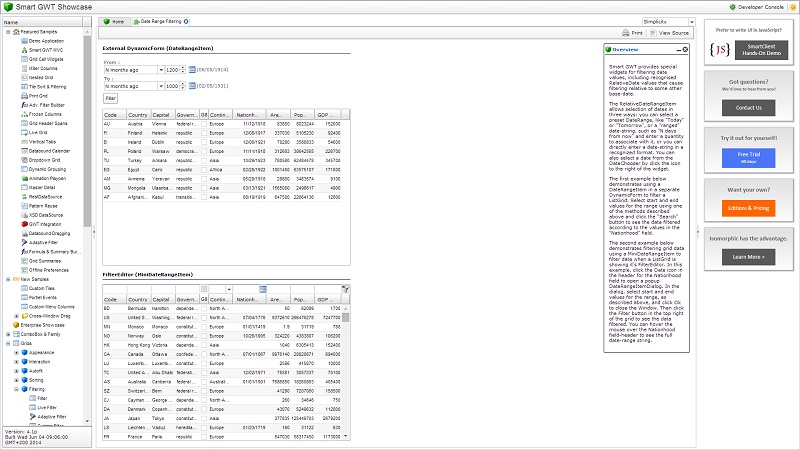Open the To date chooser calendar icon
Image resolution: width=800 pixels, height=450 pixels.
192,86
